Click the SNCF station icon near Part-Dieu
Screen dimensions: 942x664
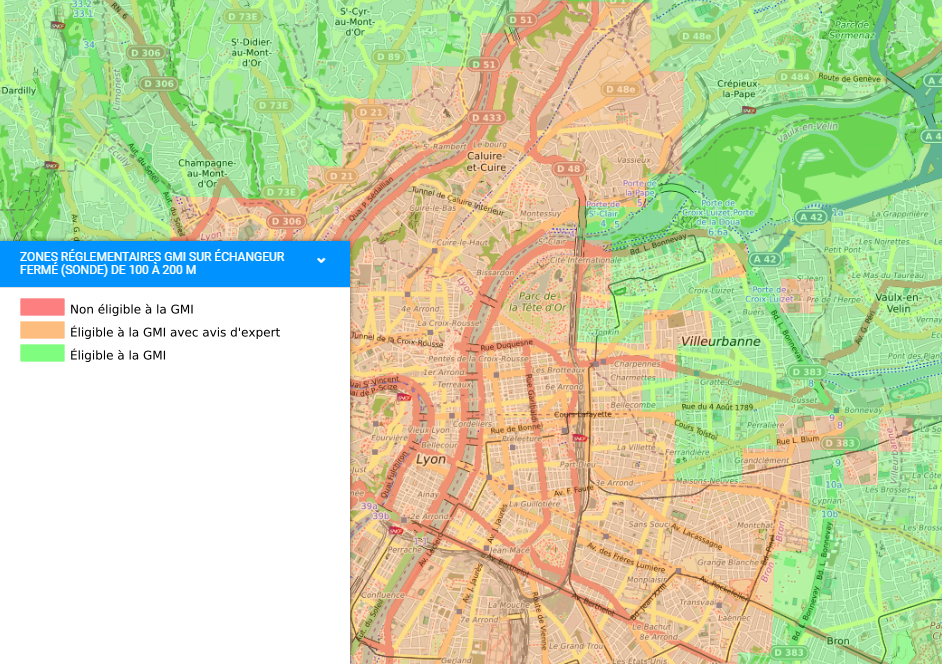tap(579, 438)
